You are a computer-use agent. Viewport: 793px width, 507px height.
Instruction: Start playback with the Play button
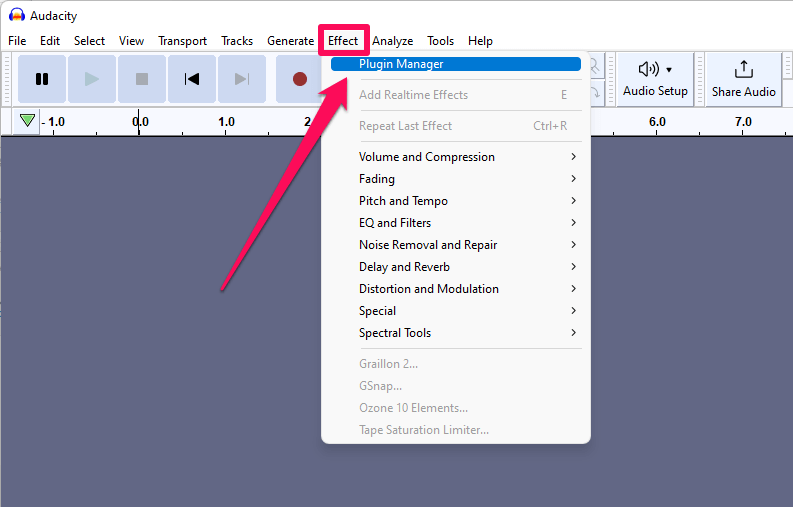pos(92,79)
